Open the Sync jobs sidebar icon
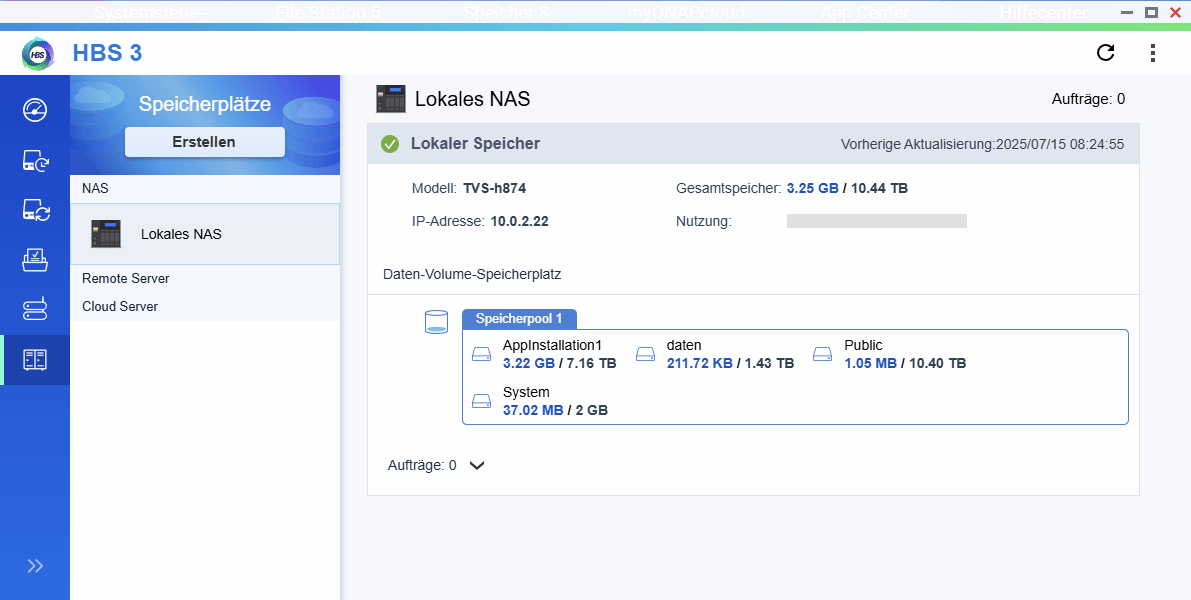1191x600 pixels. click(35, 210)
